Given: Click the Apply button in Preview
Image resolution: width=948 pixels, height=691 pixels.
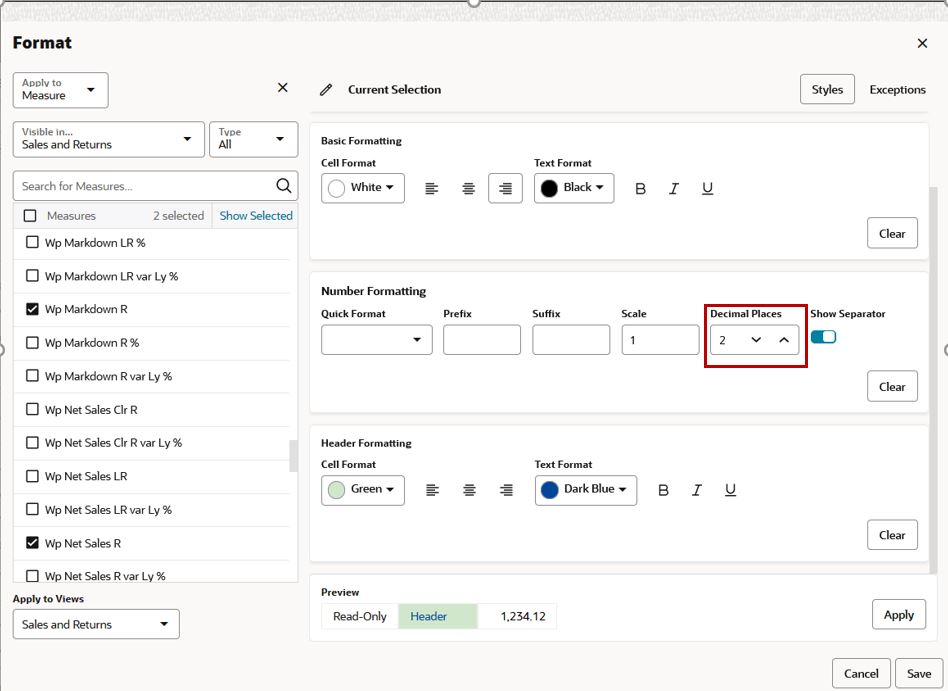Looking at the screenshot, I should 898,614.
